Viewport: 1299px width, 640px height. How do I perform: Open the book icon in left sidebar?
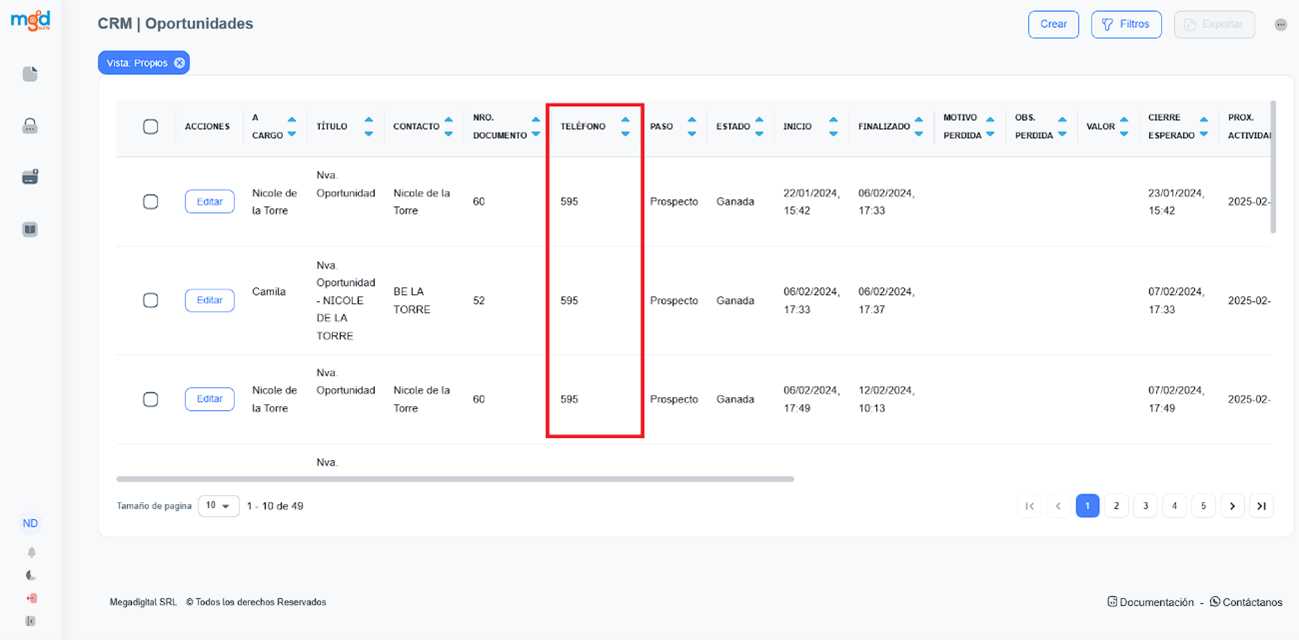[x=30, y=229]
